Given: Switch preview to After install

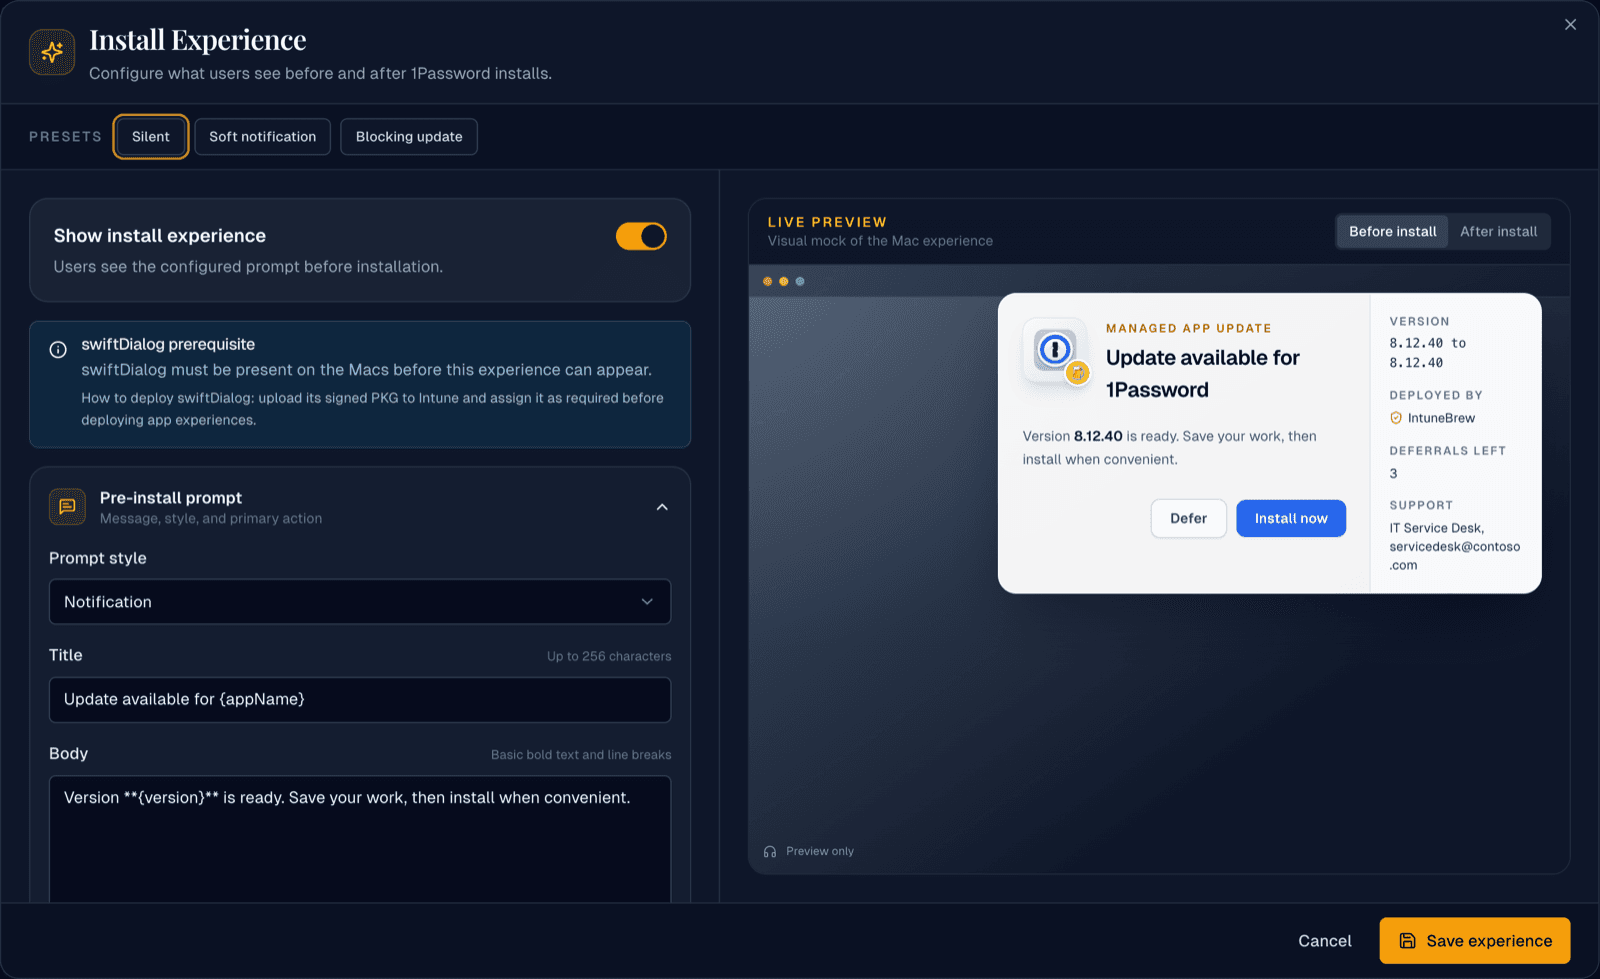Looking at the screenshot, I should (1498, 231).
